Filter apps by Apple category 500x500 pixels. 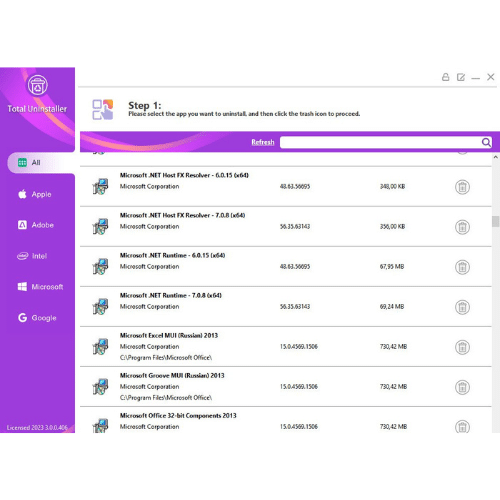point(35,194)
